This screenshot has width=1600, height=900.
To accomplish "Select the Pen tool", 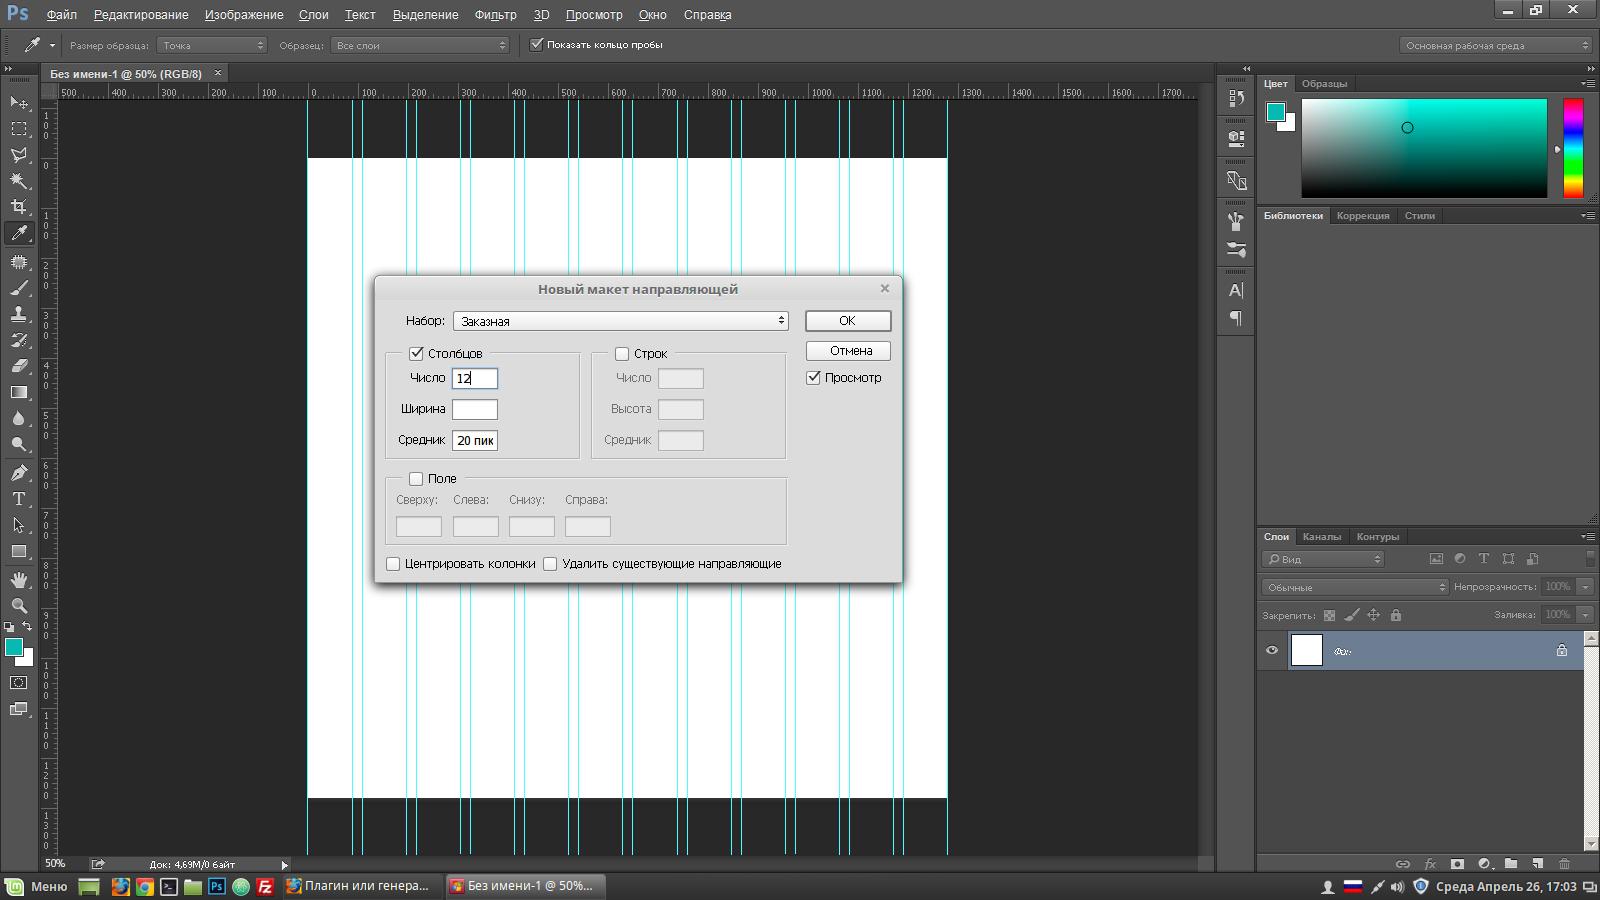I will (19, 473).
